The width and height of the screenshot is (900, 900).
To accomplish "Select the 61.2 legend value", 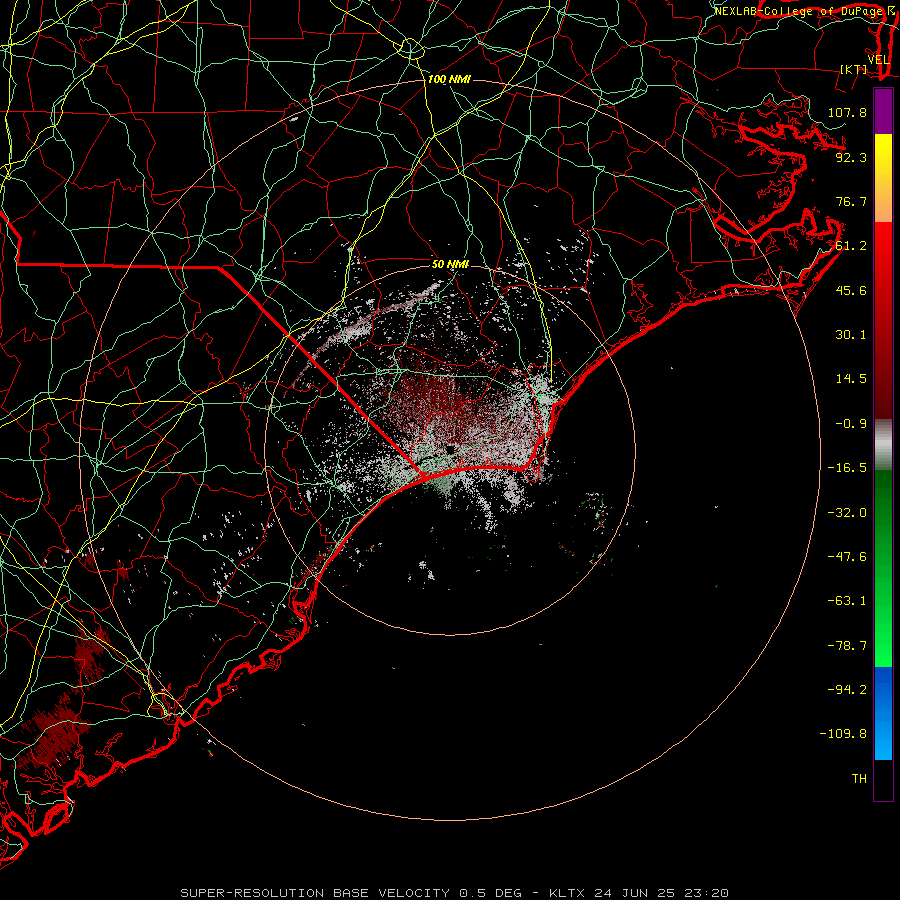I will point(851,246).
